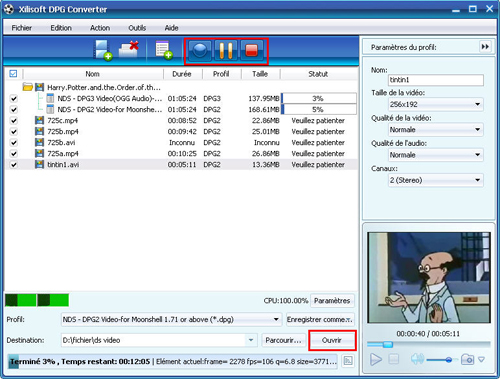Uncheck the 725c.mp4 checkbox
The width and height of the screenshot is (500, 379).
click(14, 121)
